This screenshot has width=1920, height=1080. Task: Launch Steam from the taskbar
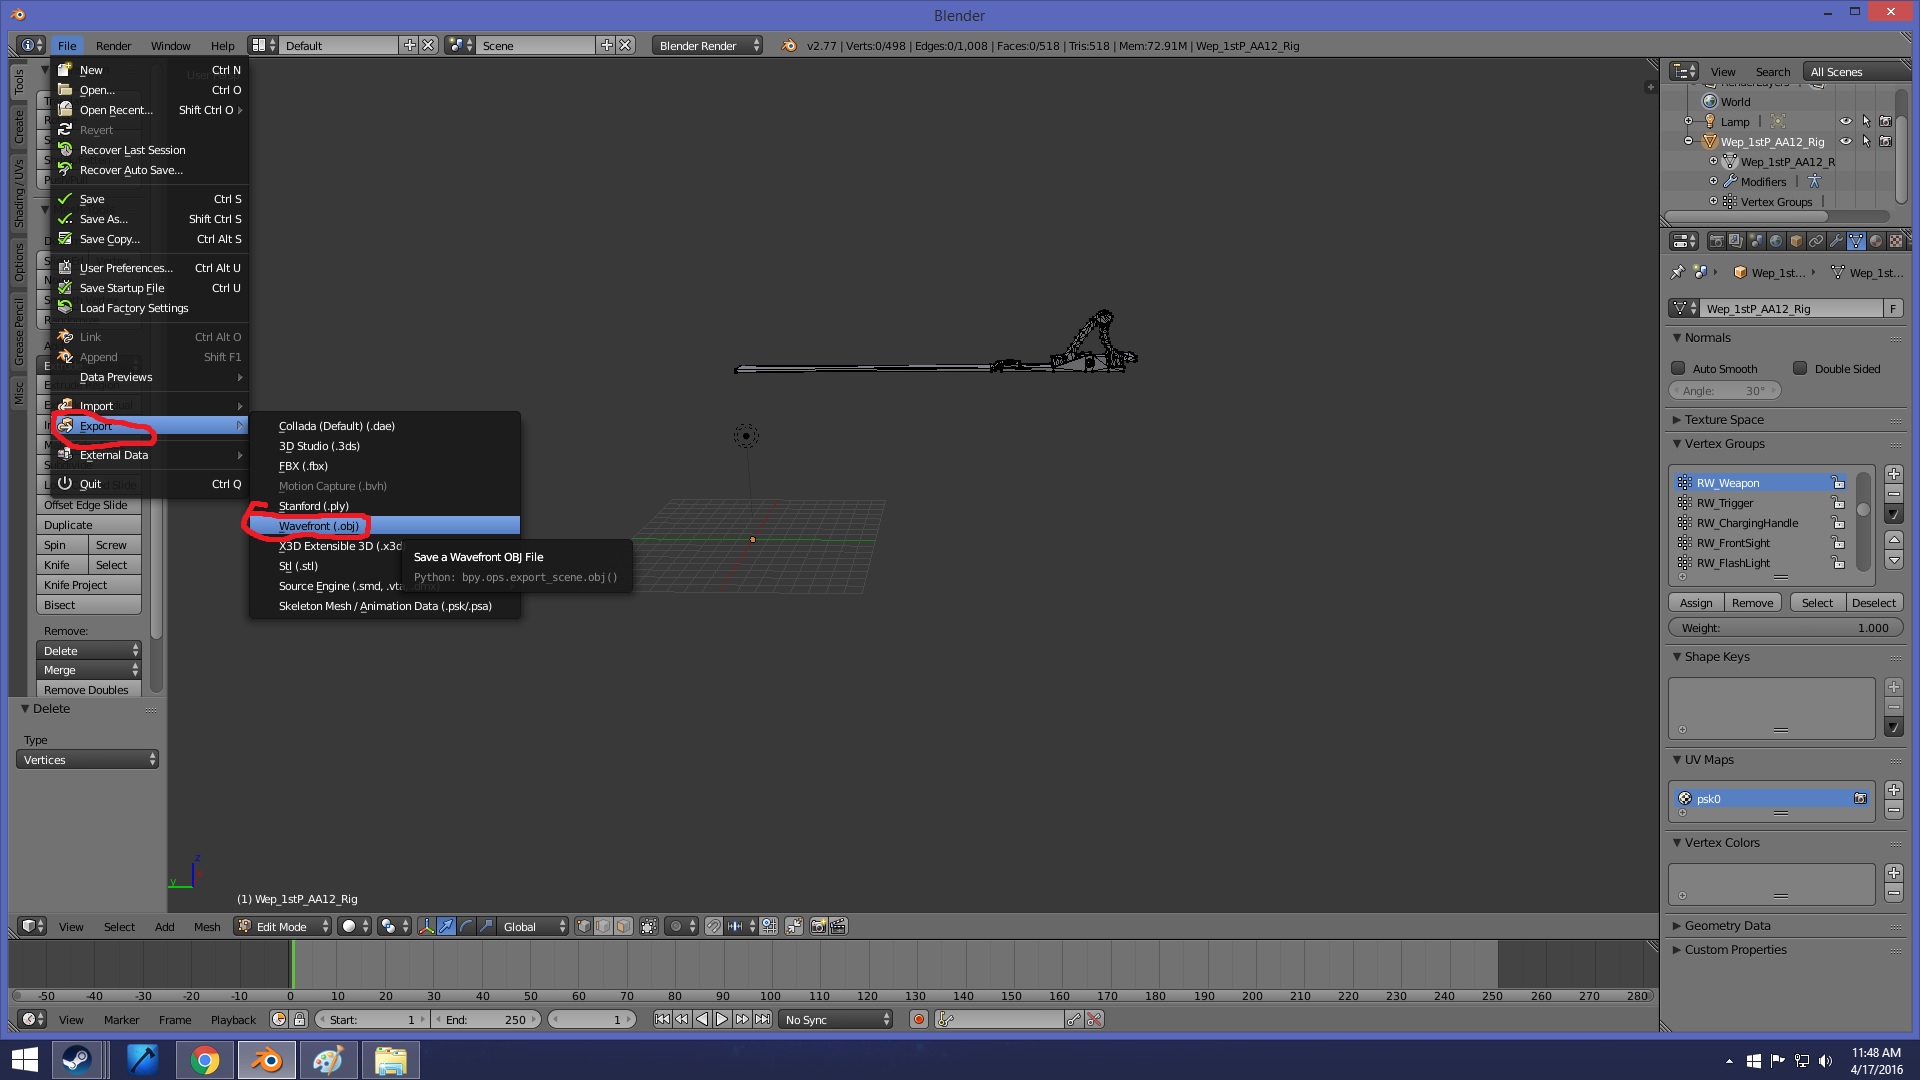point(77,1060)
